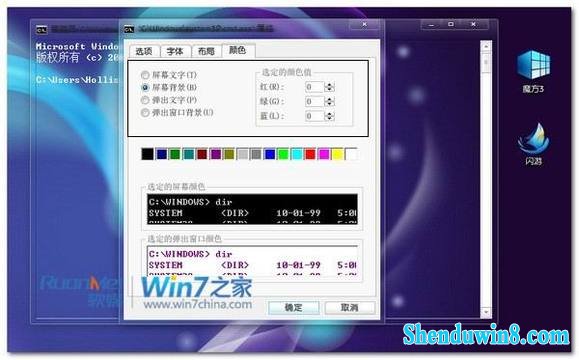The height and width of the screenshot is (360, 579).
Task: Adjust the green (绿) value spinner
Action: pos(329,102)
